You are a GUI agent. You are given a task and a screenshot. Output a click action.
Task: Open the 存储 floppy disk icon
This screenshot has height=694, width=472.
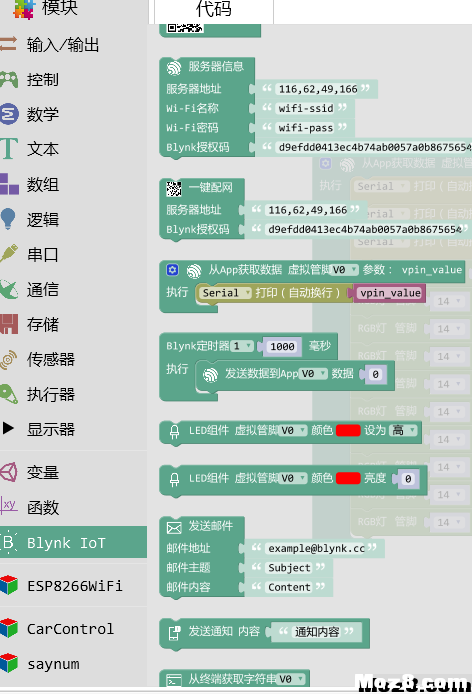coord(9,324)
